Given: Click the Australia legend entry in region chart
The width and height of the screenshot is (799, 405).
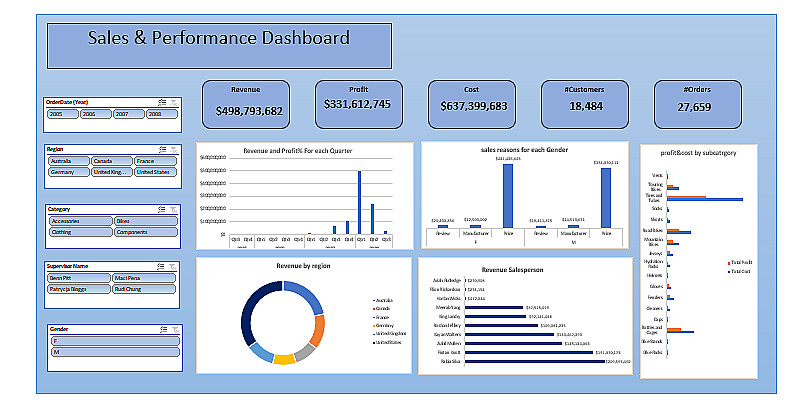Looking at the screenshot, I should tap(383, 301).
